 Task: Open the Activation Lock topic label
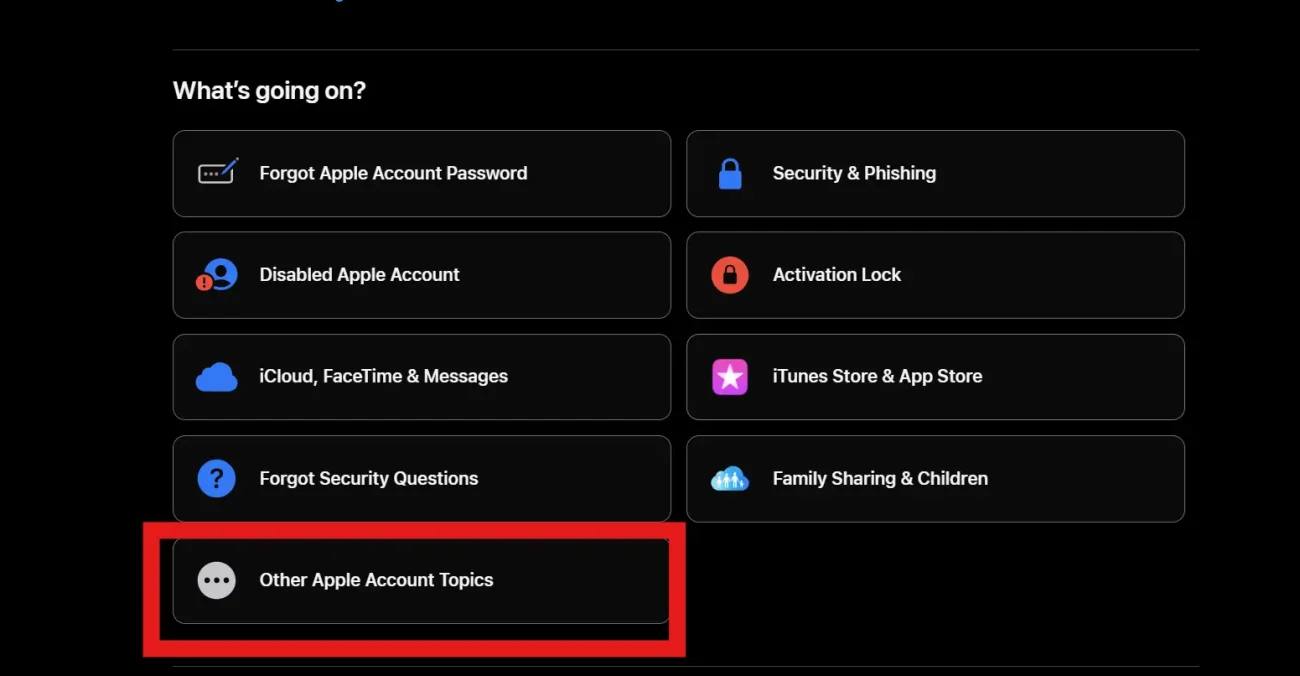[x=836, y=275]
